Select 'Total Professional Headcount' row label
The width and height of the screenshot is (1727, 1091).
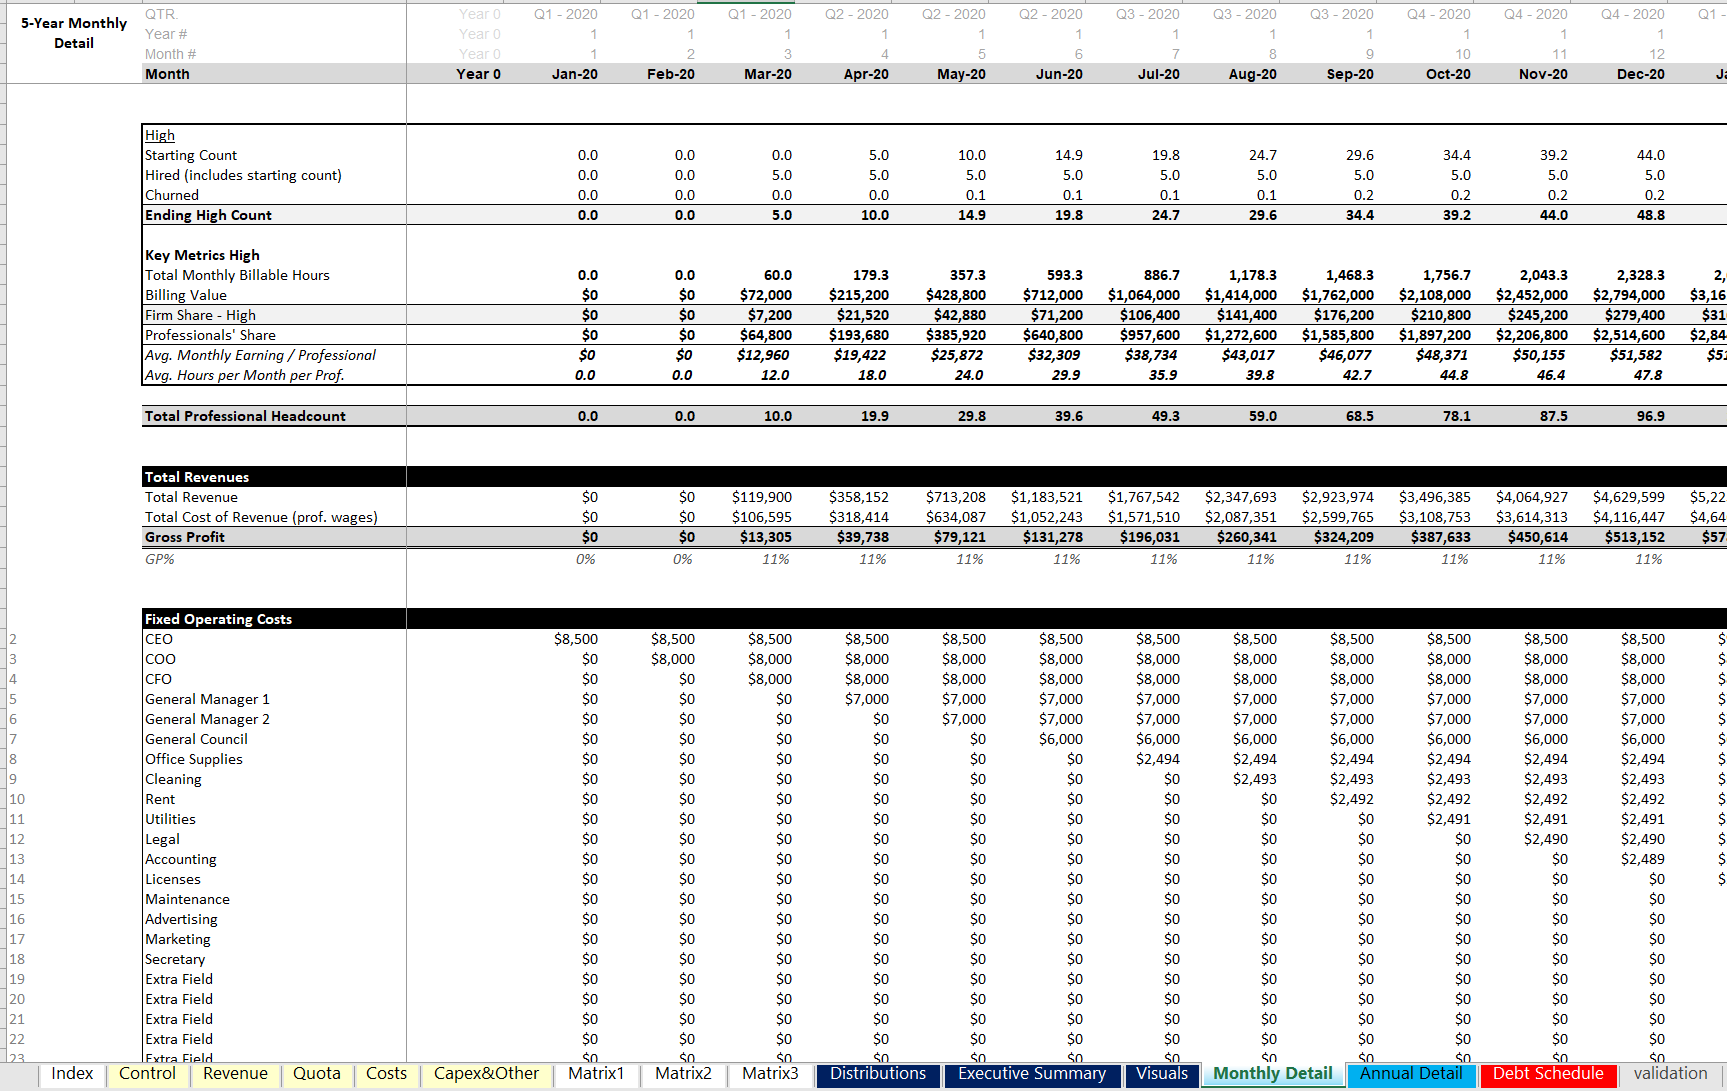(245, 416)
